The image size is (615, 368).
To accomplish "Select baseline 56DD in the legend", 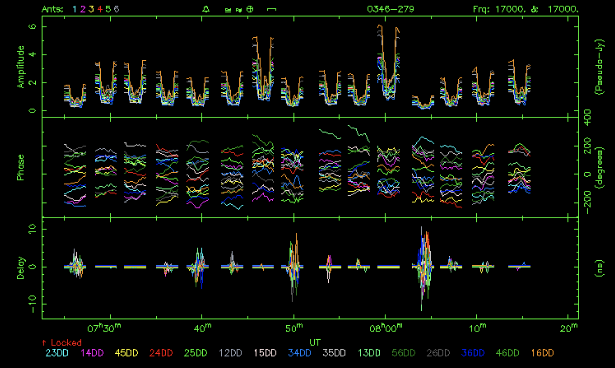I will [403, 353].
